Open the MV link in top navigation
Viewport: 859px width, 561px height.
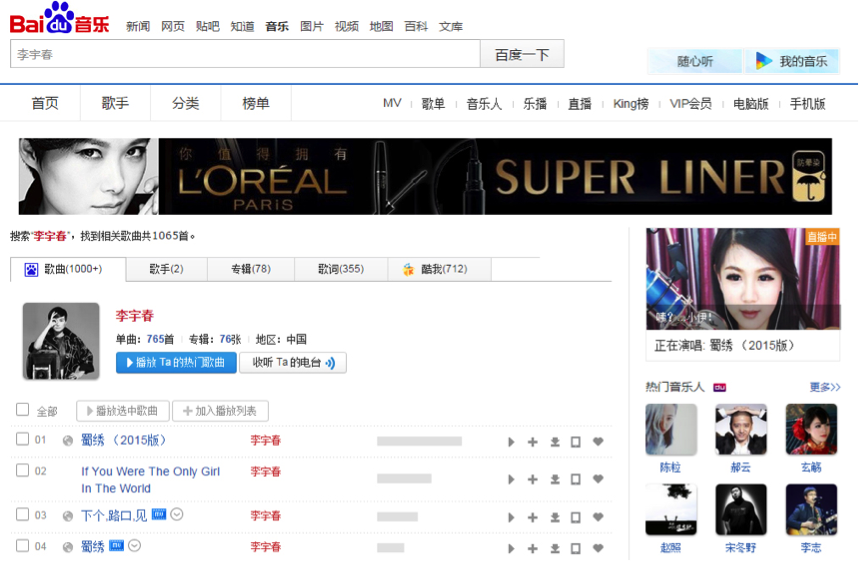click(392, 103)
